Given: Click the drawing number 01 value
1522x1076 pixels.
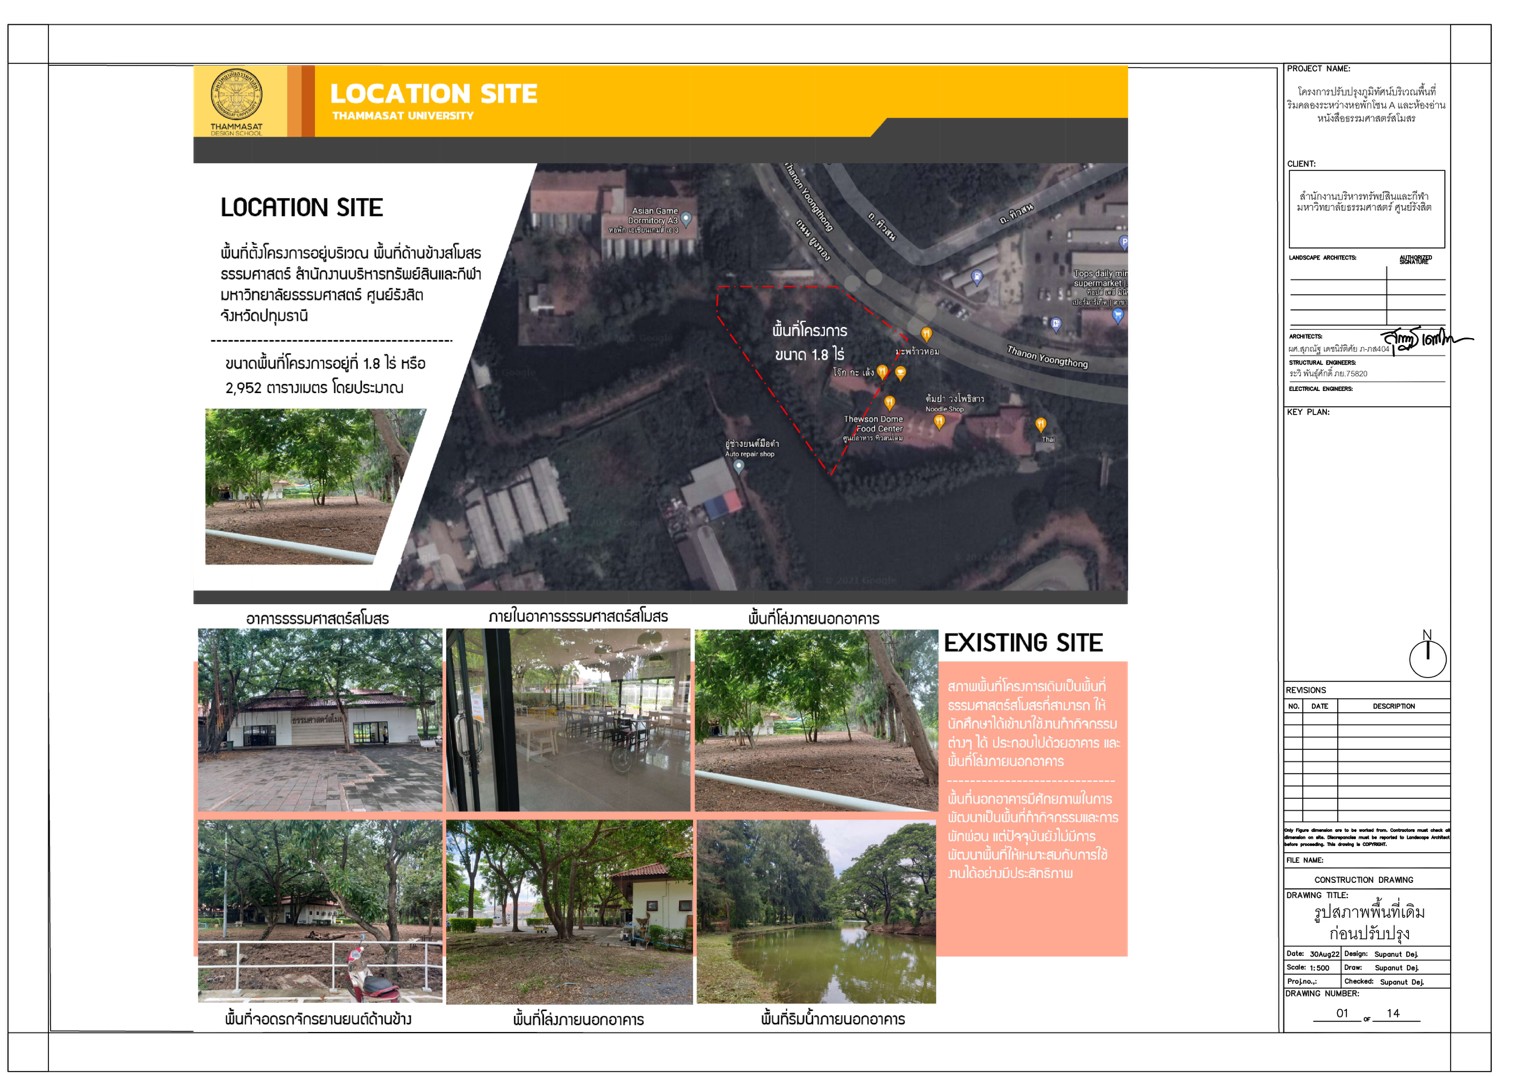Looking at the screenshot, I should (1342, 1013).
